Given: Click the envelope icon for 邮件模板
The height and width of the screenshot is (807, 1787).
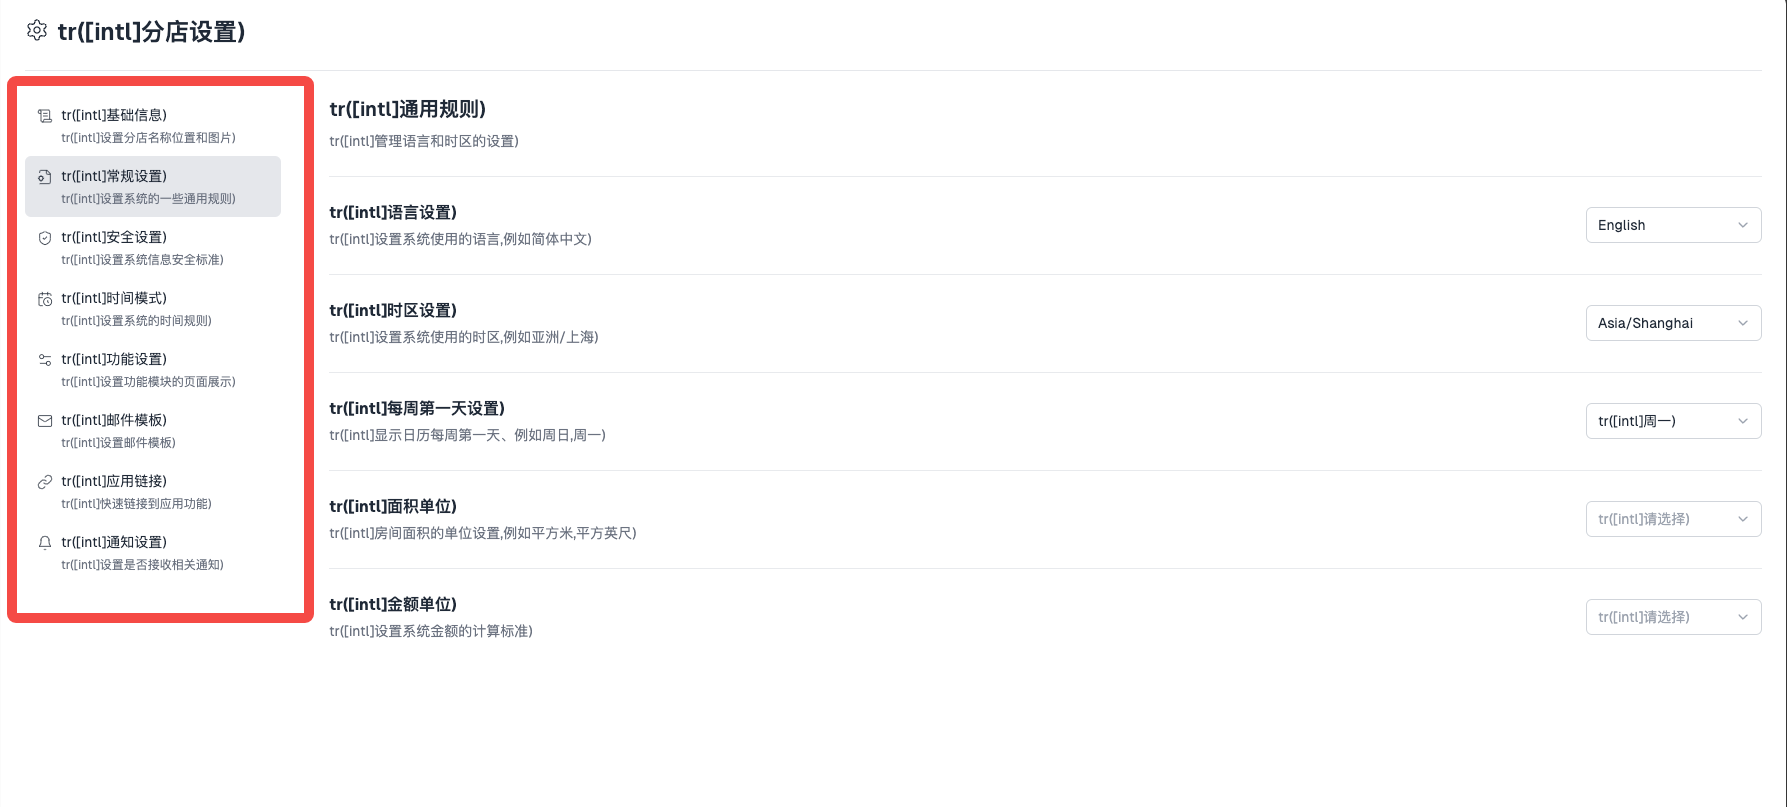Looking at the screenshot, I should (44, 421).
